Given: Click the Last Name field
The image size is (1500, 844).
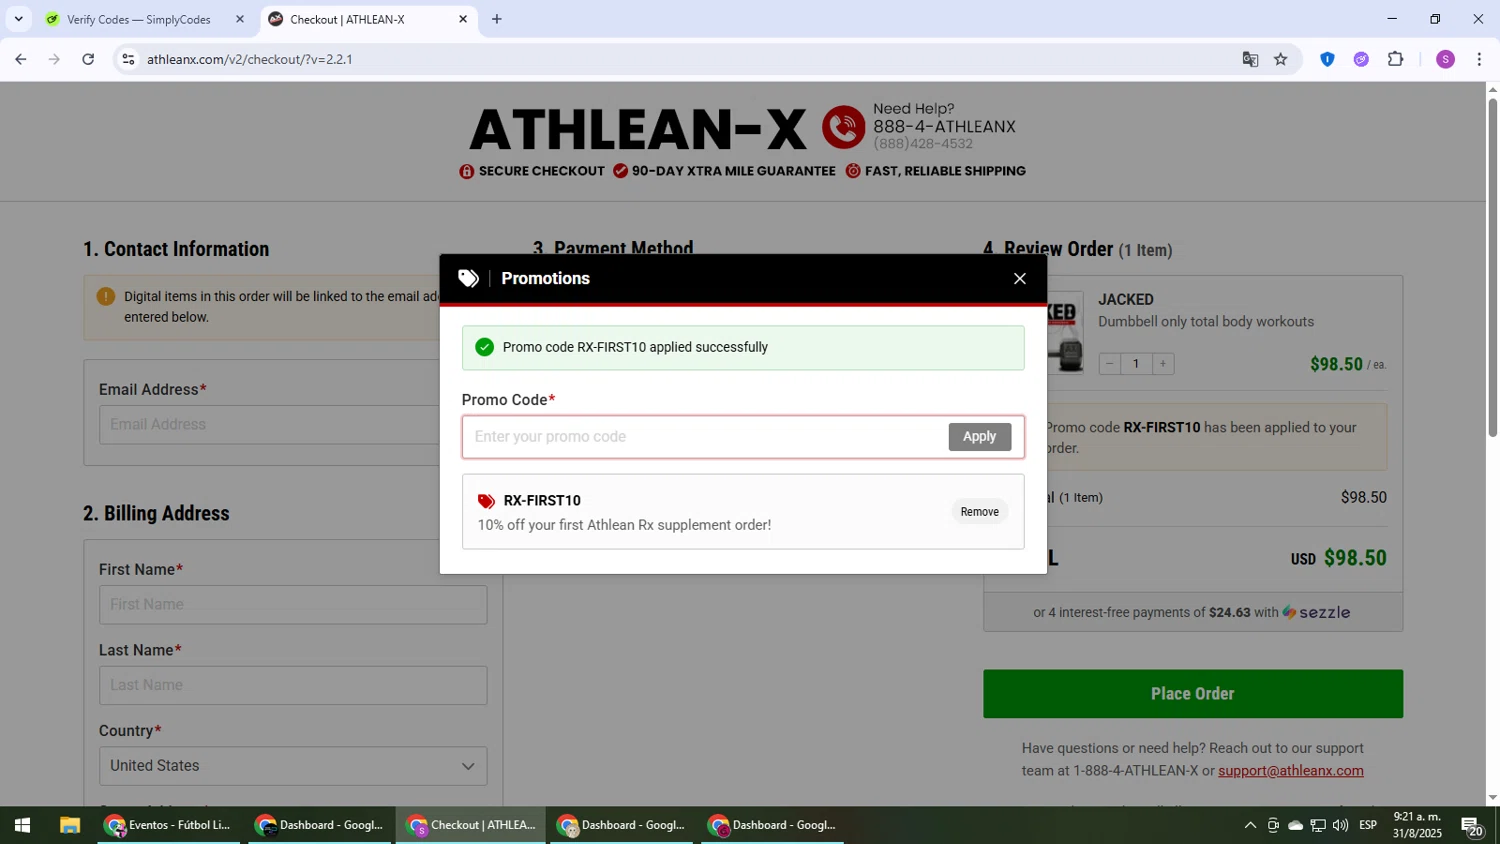Looking at the screenshot, I should pos(293,686).
